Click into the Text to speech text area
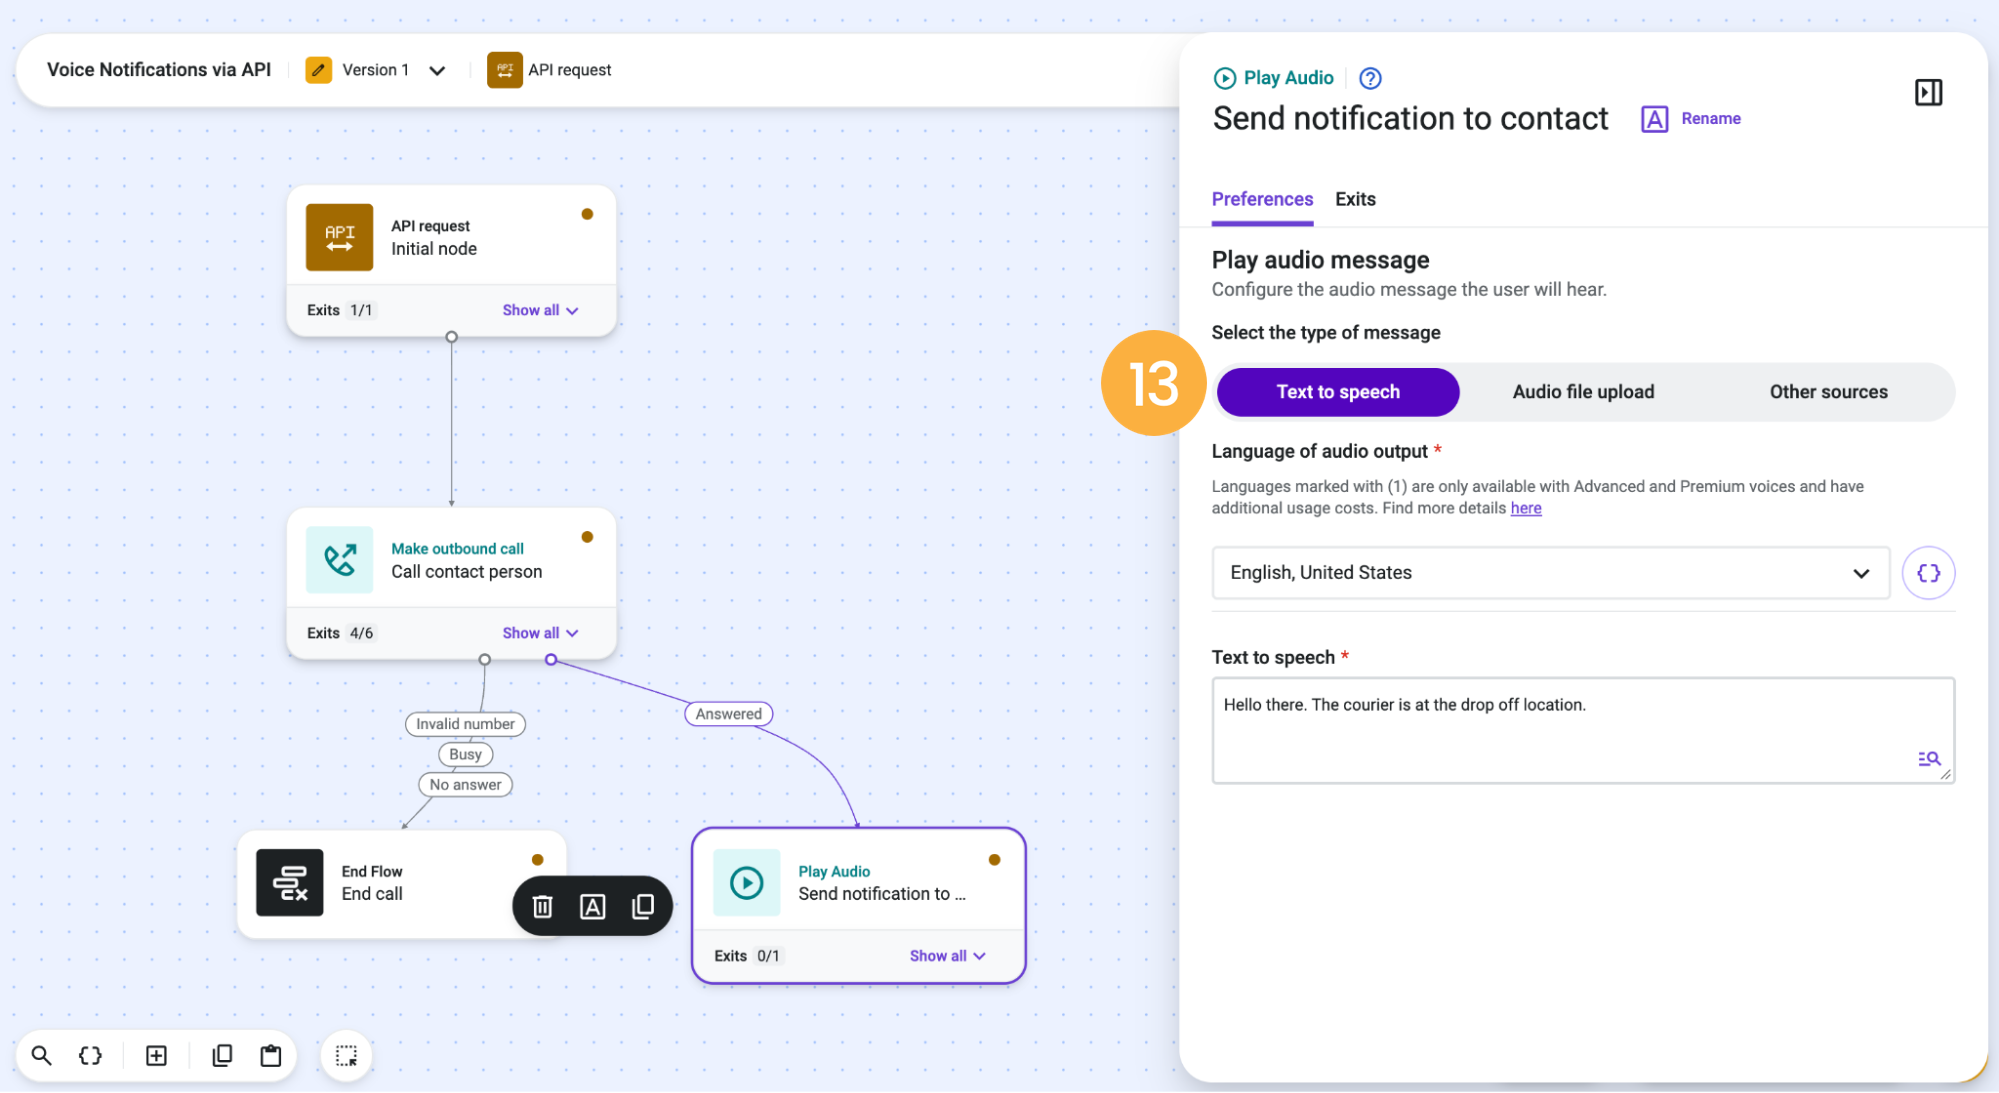Image resolution: width=1999 pixels, height=1093 pixels. coord(1582,730)
